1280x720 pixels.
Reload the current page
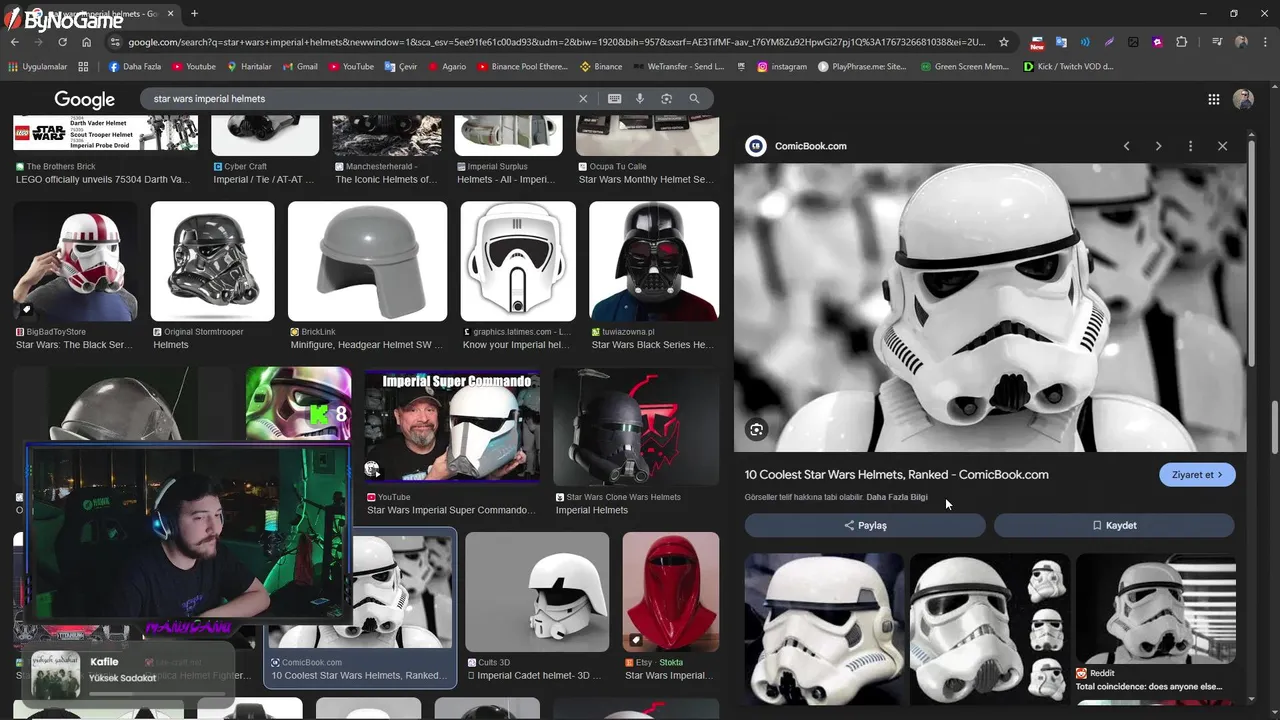click(x=62, y=42)
